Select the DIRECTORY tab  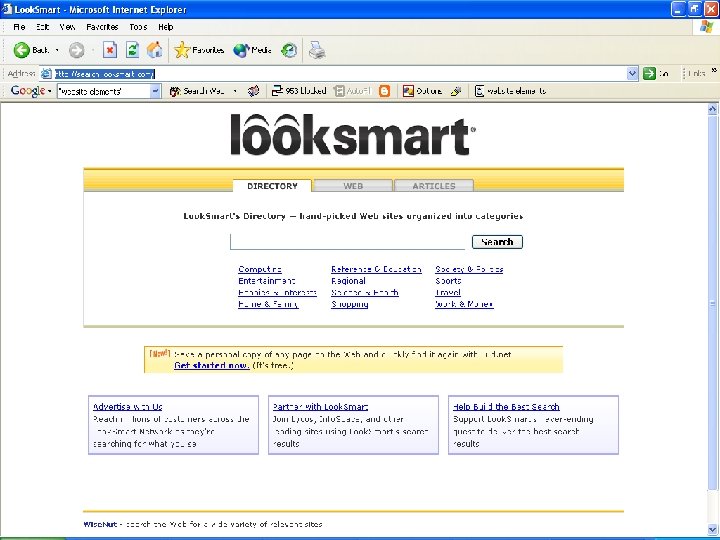(x=272, y=186)
